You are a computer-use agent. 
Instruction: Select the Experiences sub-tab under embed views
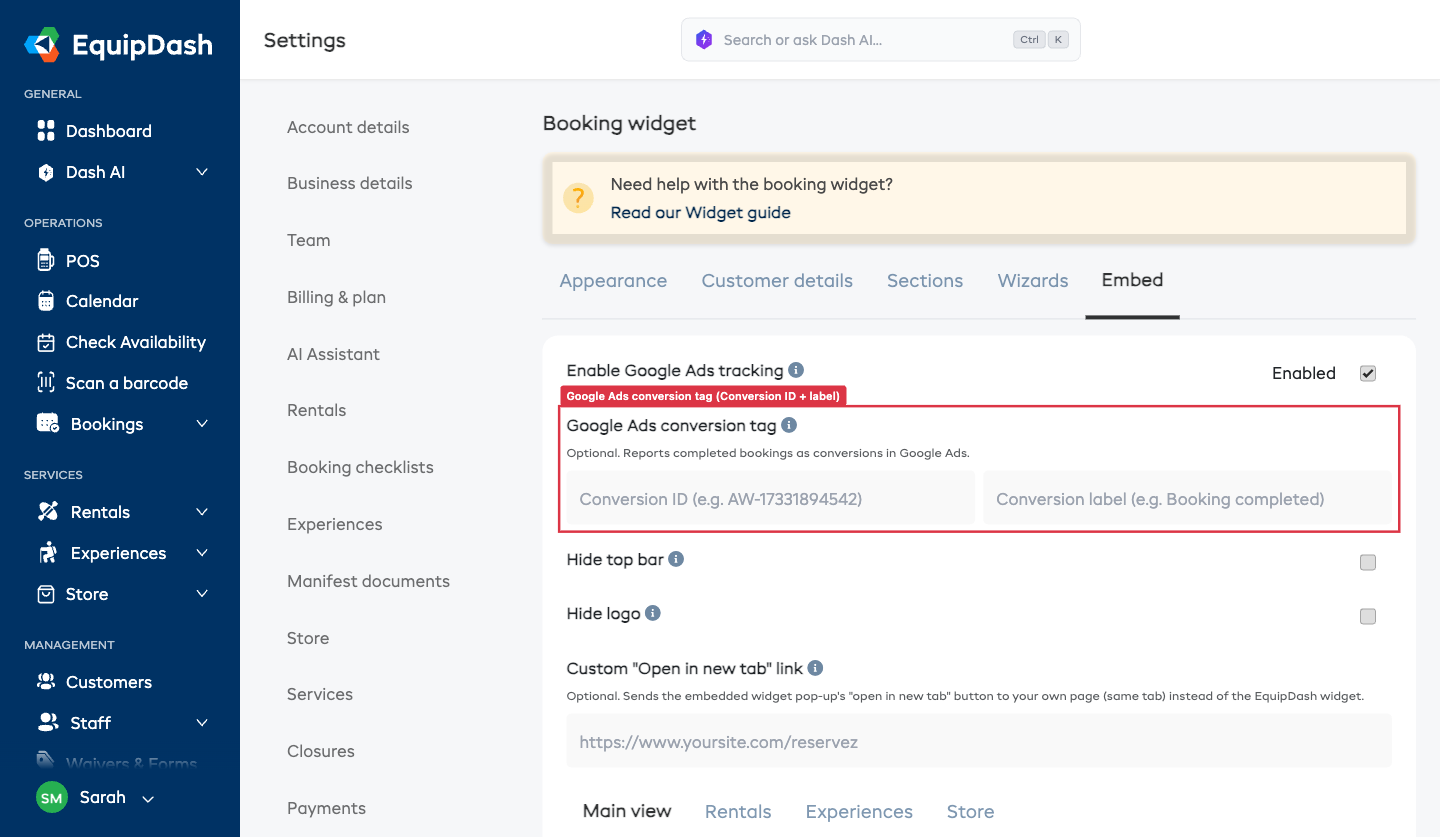pyautogui.click(x=859, y=812)
